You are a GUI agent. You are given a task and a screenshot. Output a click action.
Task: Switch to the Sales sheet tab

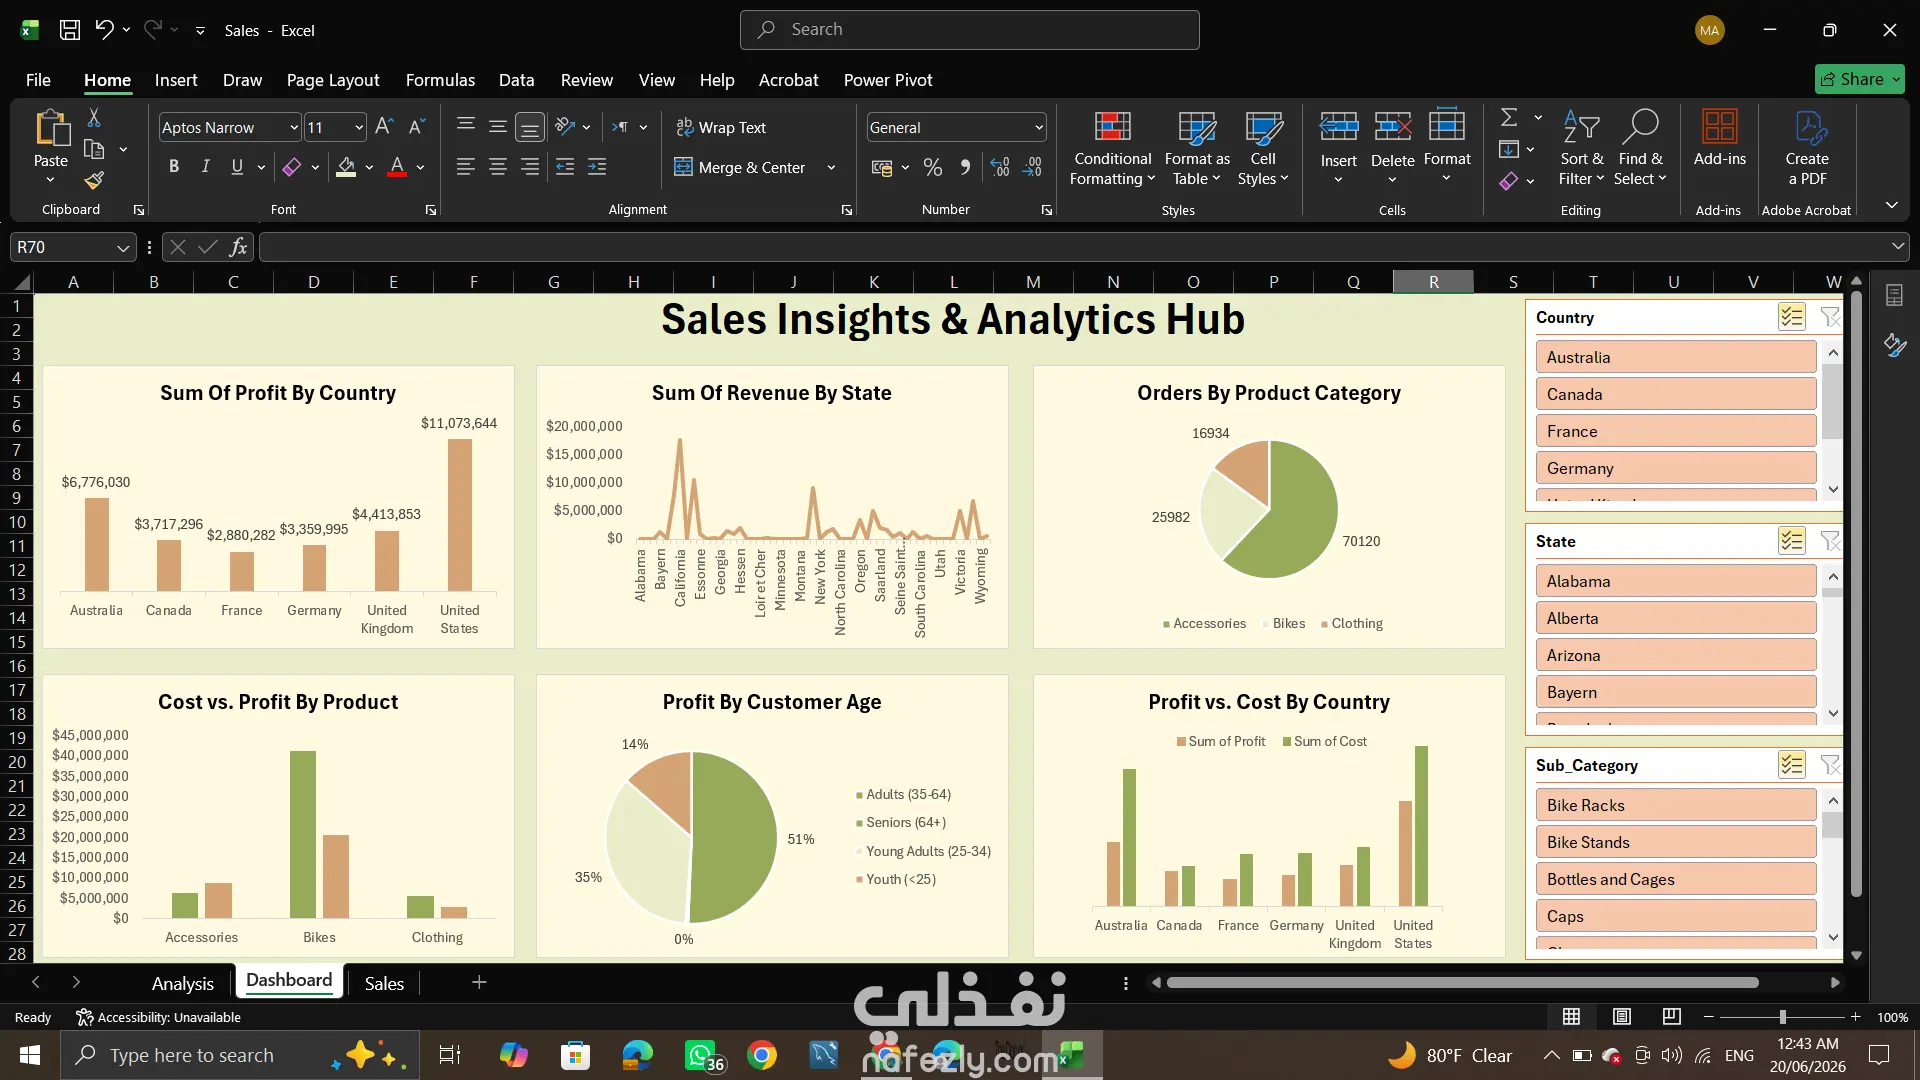[384, 983]
